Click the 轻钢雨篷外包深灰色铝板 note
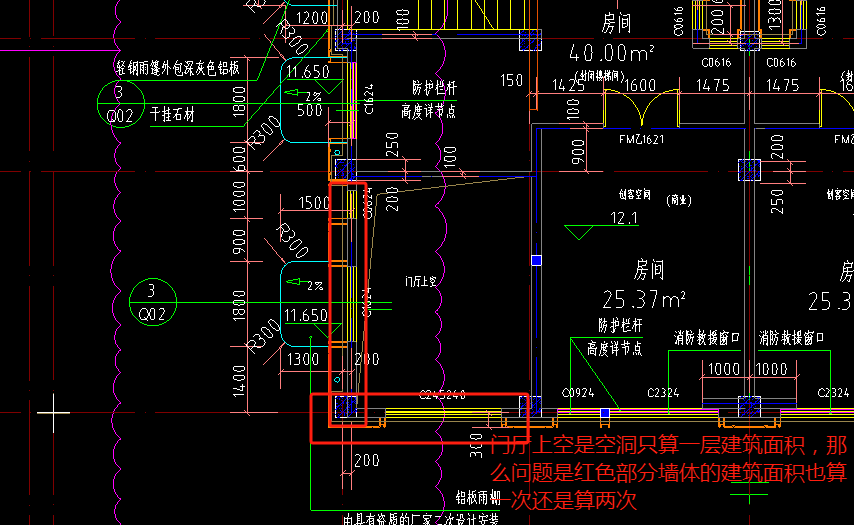Viewport: 854px width, 525px height. pyautogui.click(x=177, y=68)
